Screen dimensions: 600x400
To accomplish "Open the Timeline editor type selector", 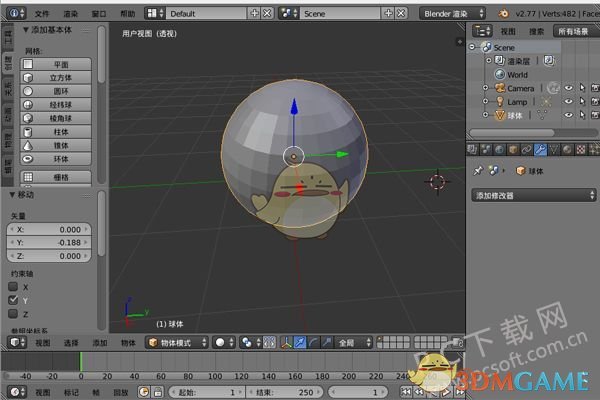I will tap(17, 392).
